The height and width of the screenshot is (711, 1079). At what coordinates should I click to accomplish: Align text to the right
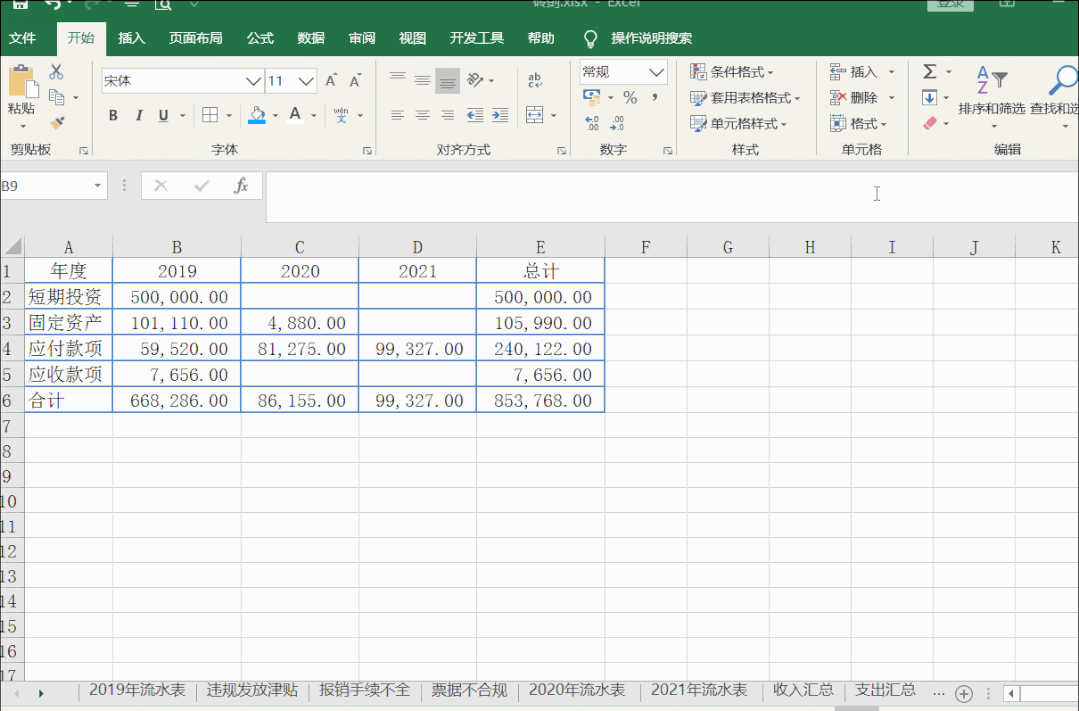tap(447, 115)
